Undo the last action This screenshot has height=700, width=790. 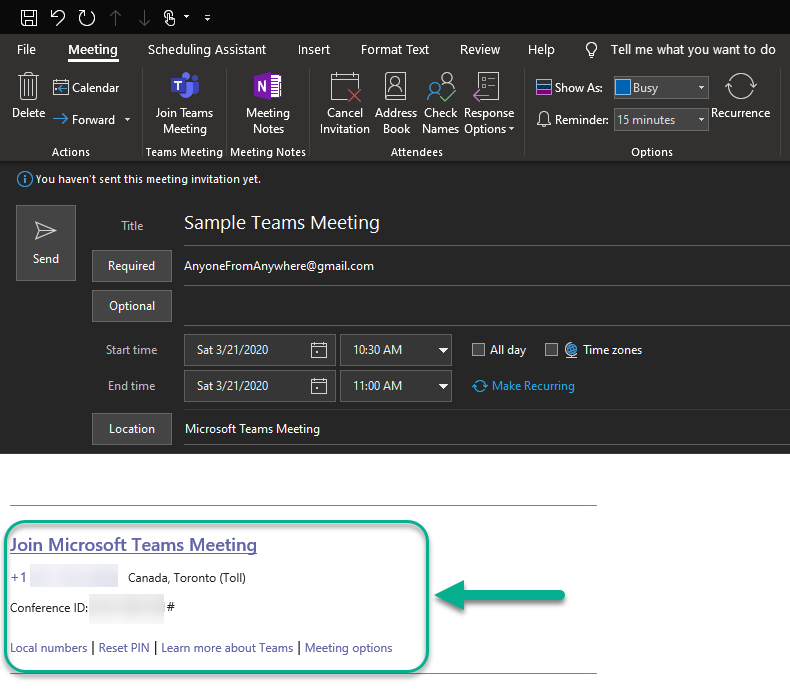click(57, 18)
